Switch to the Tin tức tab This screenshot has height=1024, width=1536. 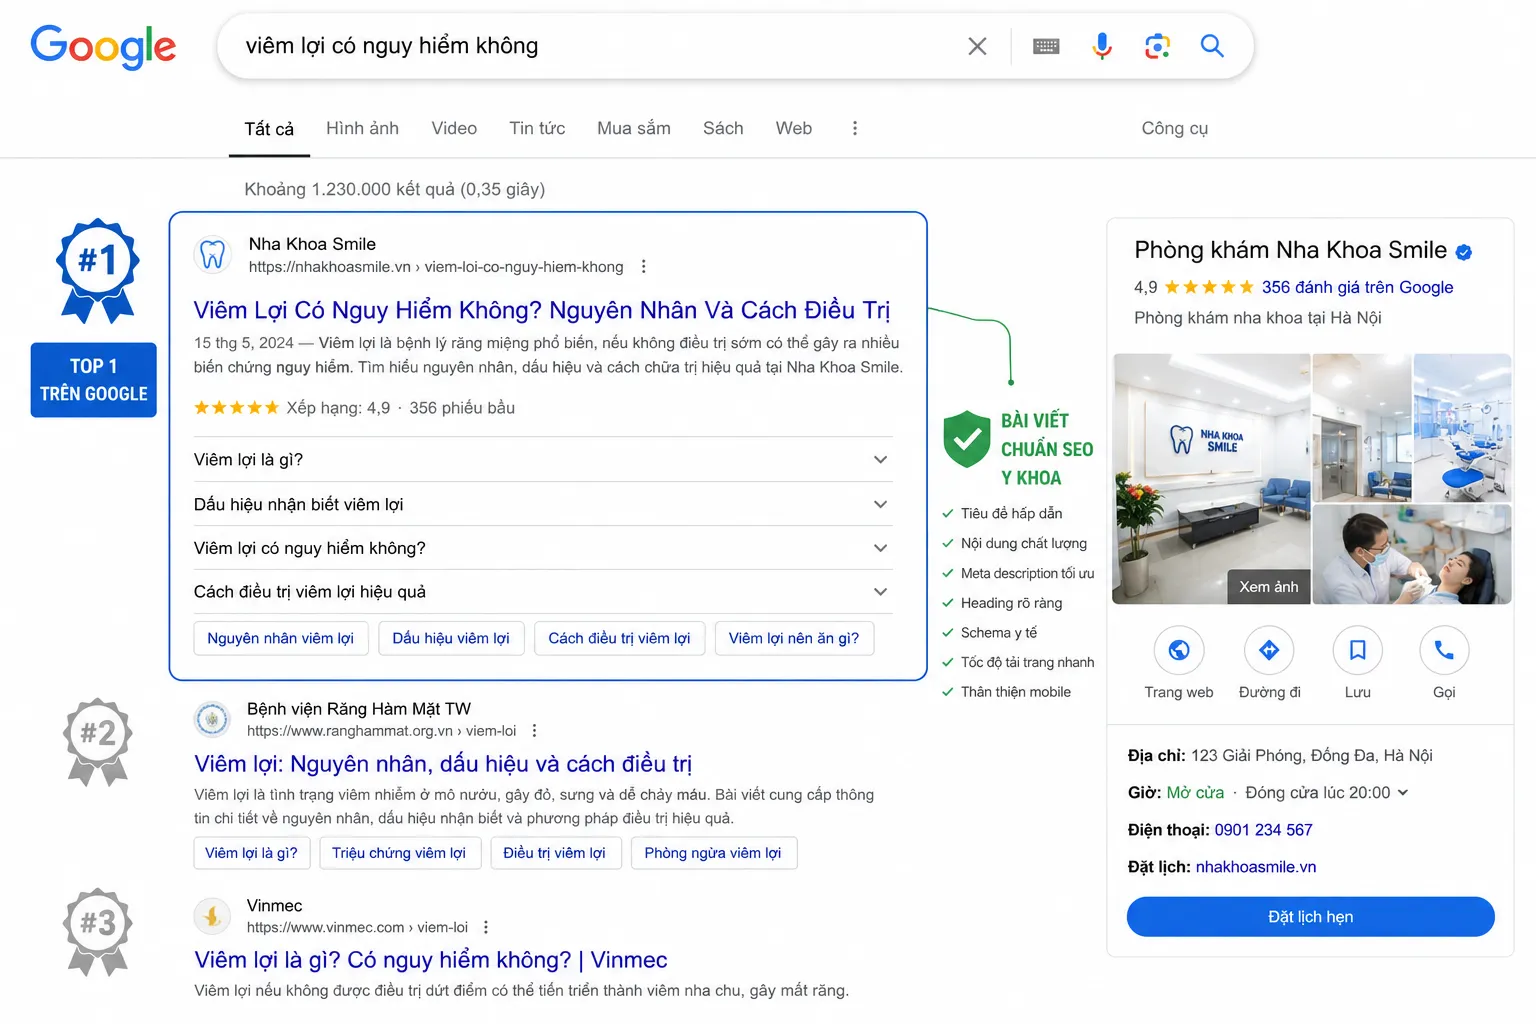[537, 128]
